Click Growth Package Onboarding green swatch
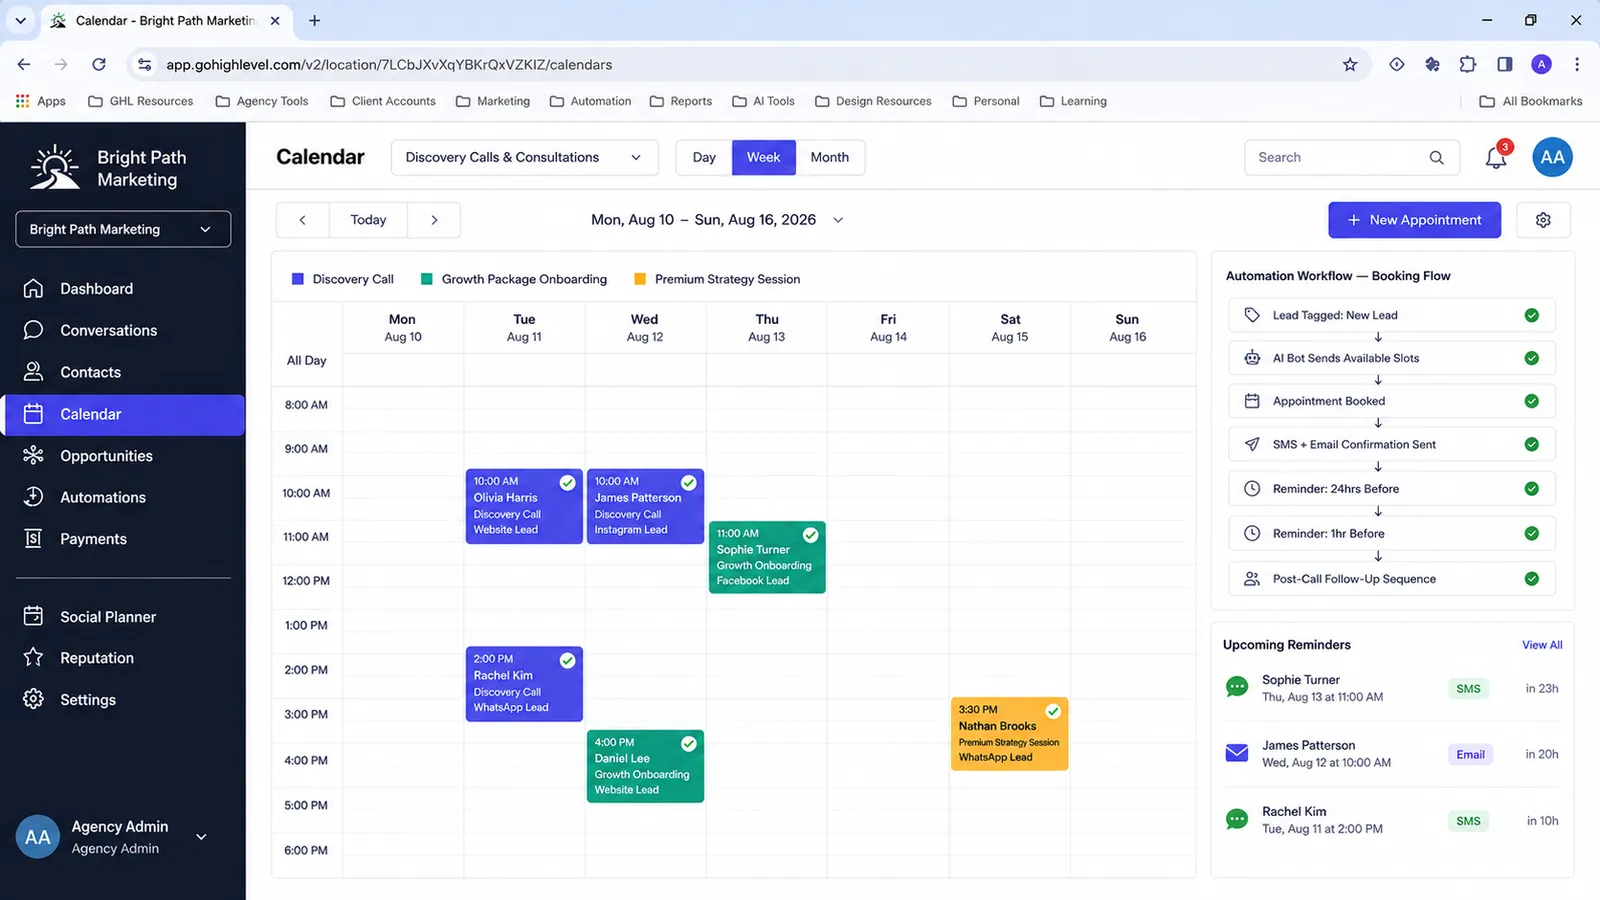The image size is (1600, 900). click(427, 279)
